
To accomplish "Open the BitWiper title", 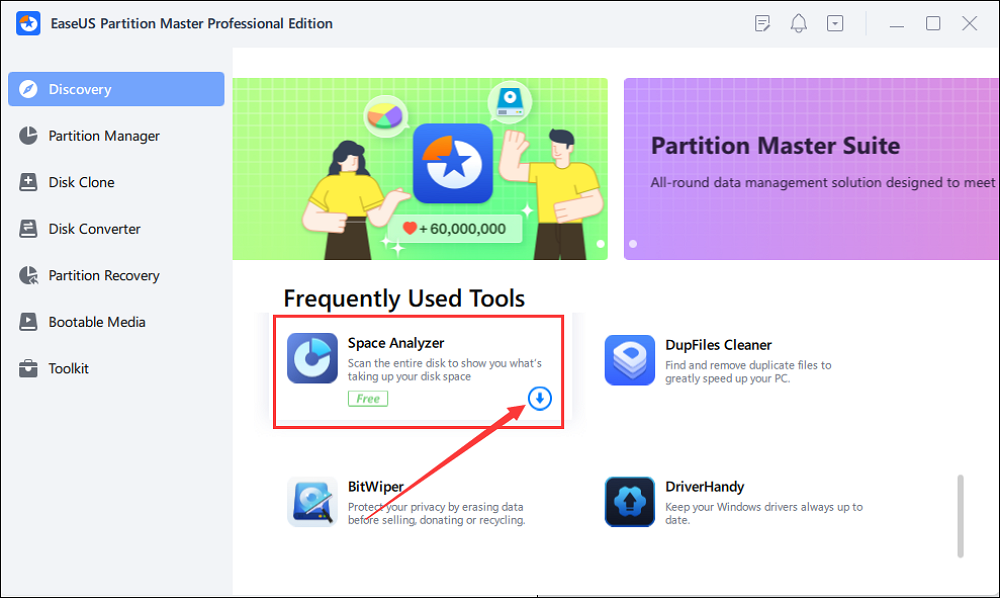I will pyautogui.click(x=376, y=486).
